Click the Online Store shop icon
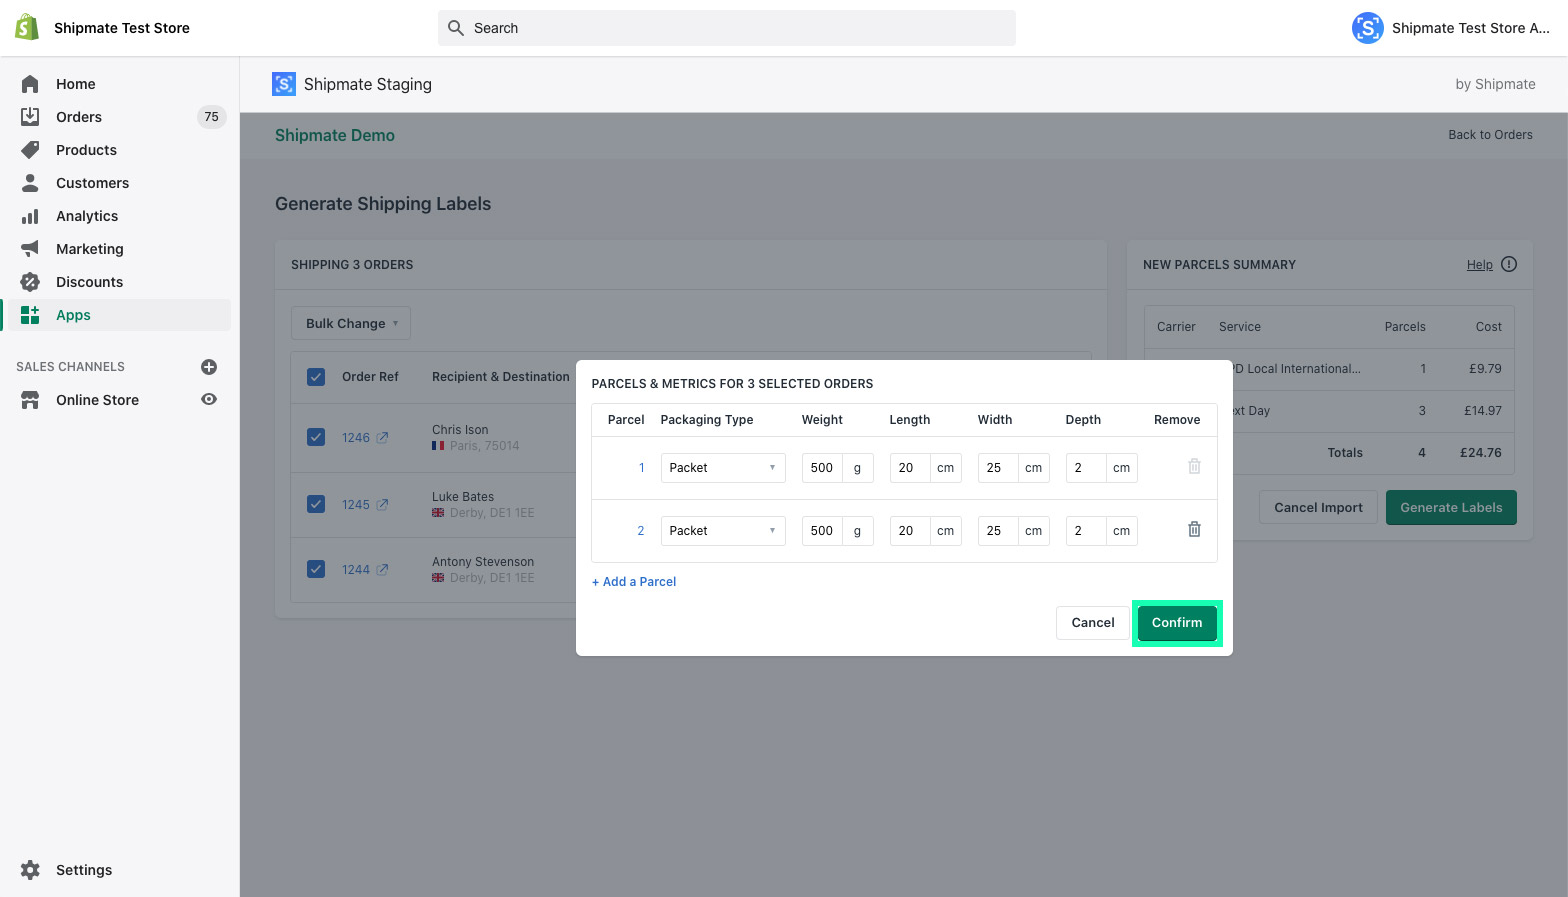The width and height of the screenshot is (1568, 897). (x=30, y=400)
